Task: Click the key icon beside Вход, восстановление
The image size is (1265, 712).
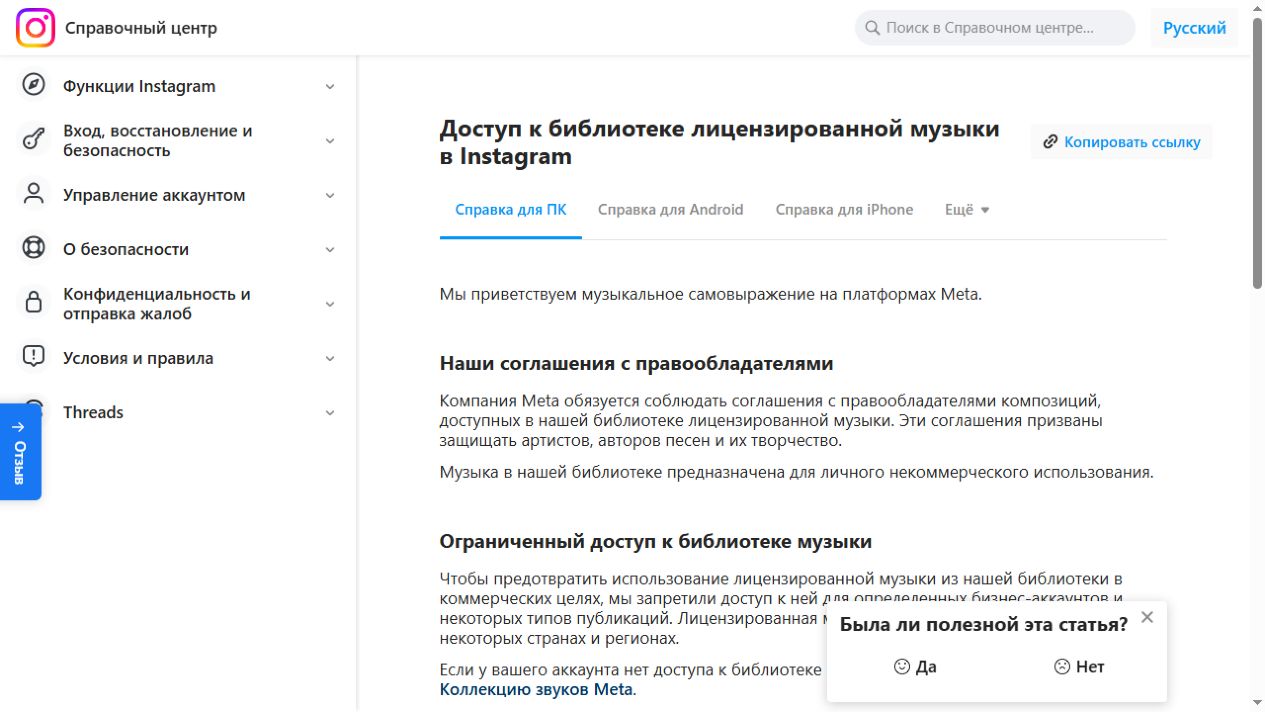Action: (x=34, y=140)
